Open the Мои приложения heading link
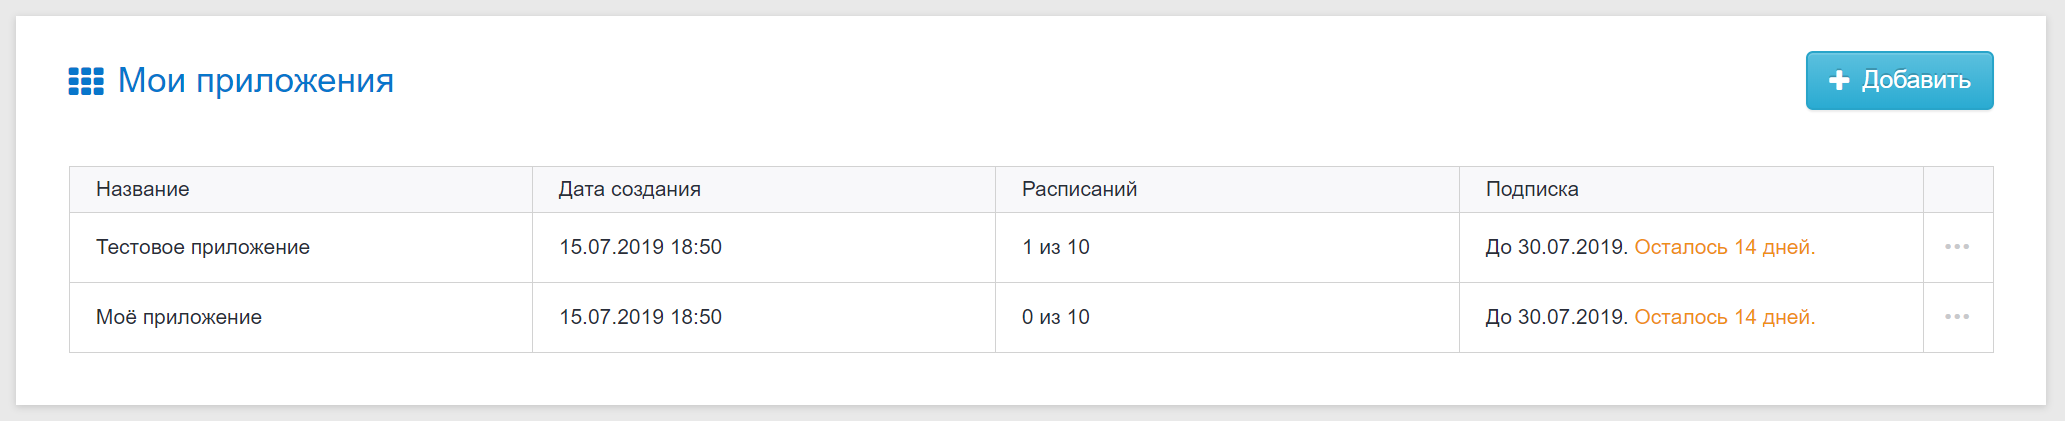 256,80
